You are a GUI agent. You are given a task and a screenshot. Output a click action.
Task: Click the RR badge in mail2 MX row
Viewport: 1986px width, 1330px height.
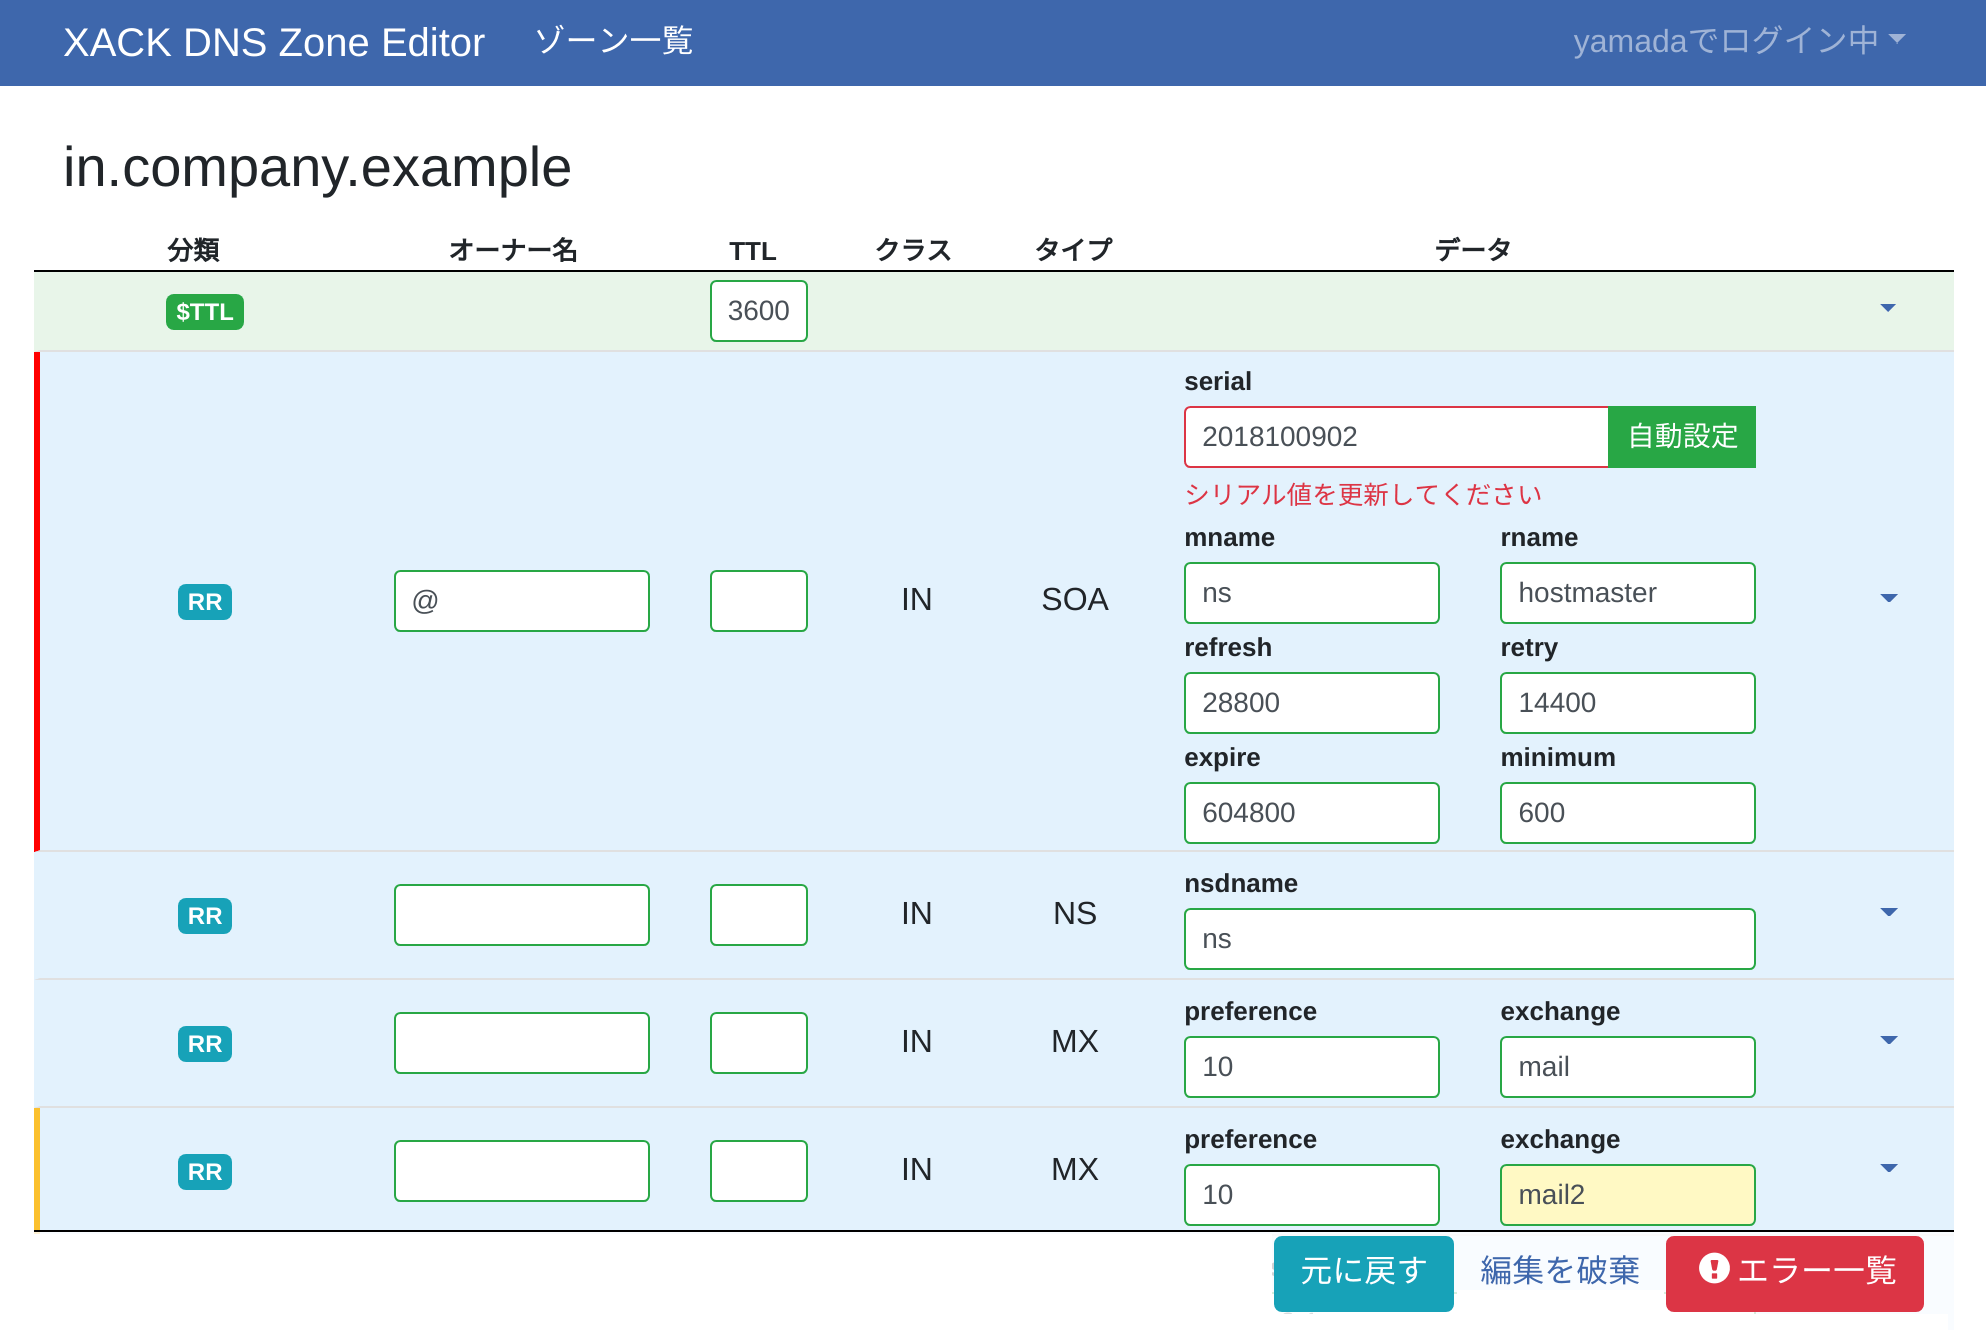click(204, 1172)
